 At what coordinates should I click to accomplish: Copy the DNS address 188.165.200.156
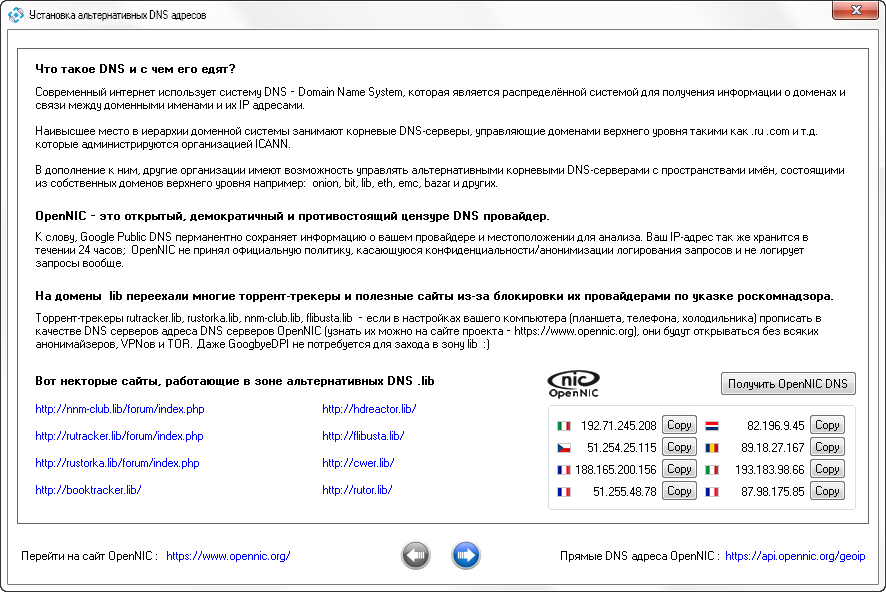(679, 469)
